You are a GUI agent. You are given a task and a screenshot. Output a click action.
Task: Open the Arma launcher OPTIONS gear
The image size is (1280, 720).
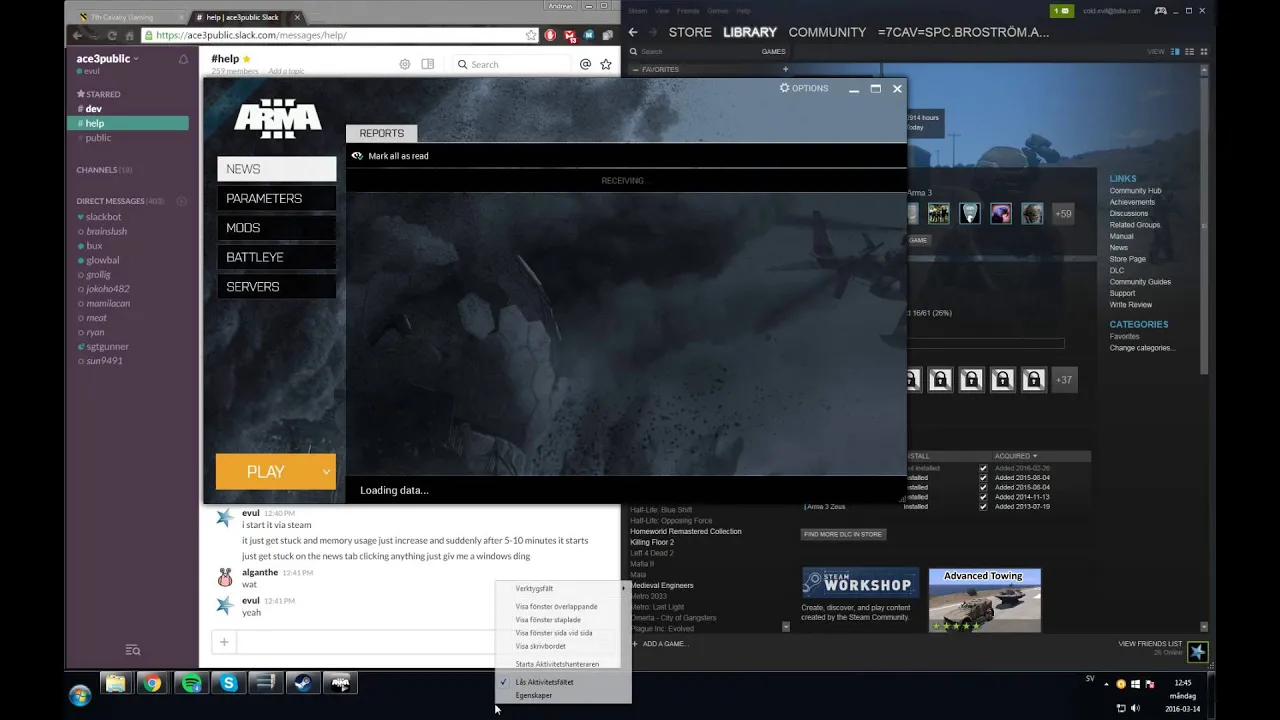[785, 88]
